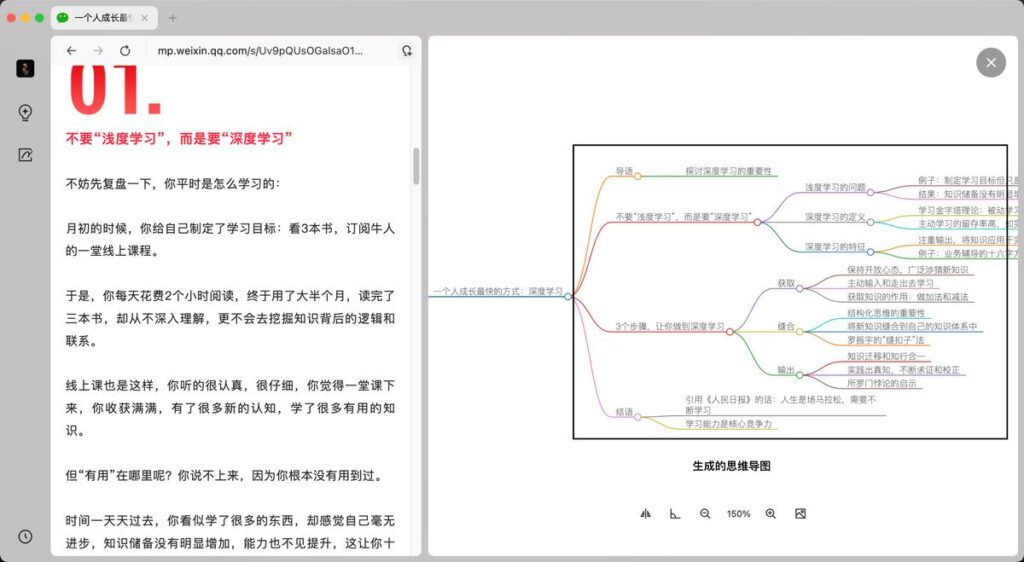Viewport: 1024px width, 562px height.
Task: Close the mind map preview panel
Action: click(x=990, y=63)
